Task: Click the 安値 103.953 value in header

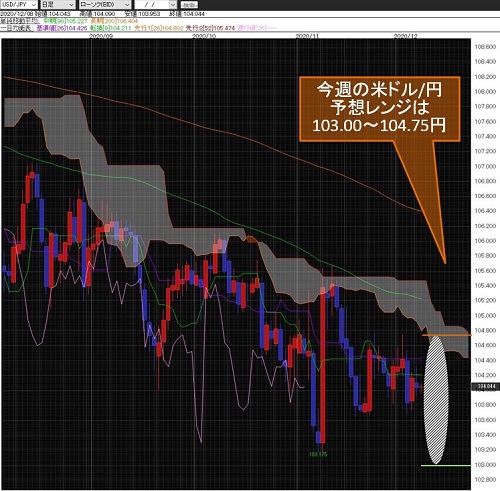Action: tap(142, 14)
